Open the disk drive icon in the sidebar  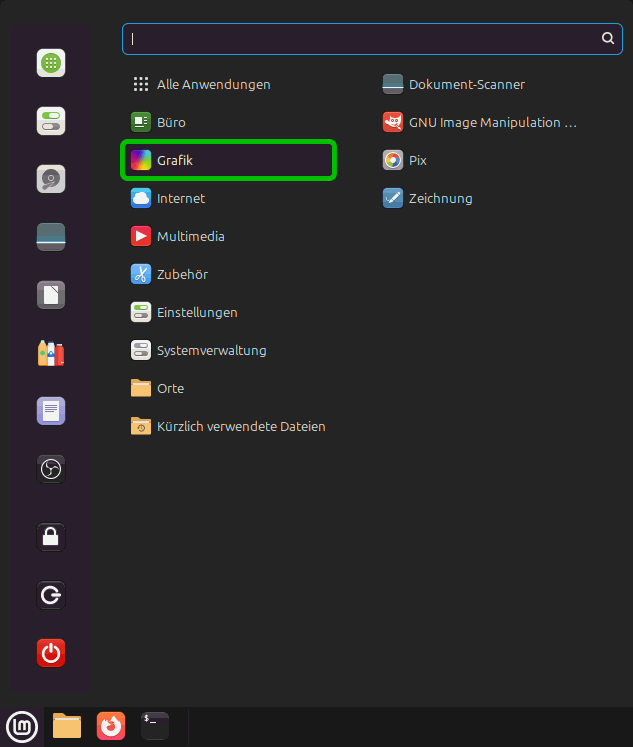(x=51, y=179)
